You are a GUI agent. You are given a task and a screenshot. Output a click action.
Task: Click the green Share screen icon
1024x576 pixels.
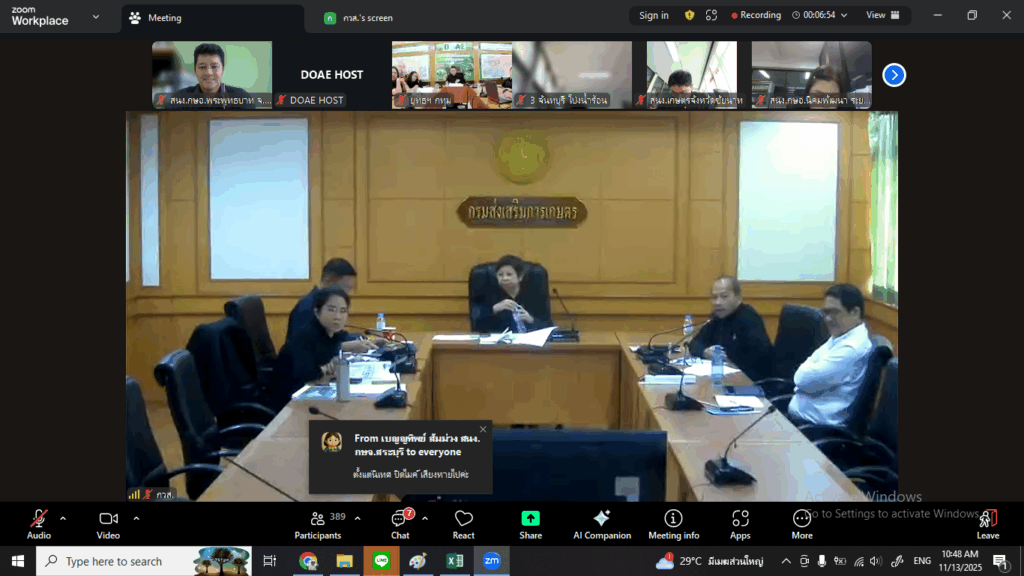tap(530, 519)
